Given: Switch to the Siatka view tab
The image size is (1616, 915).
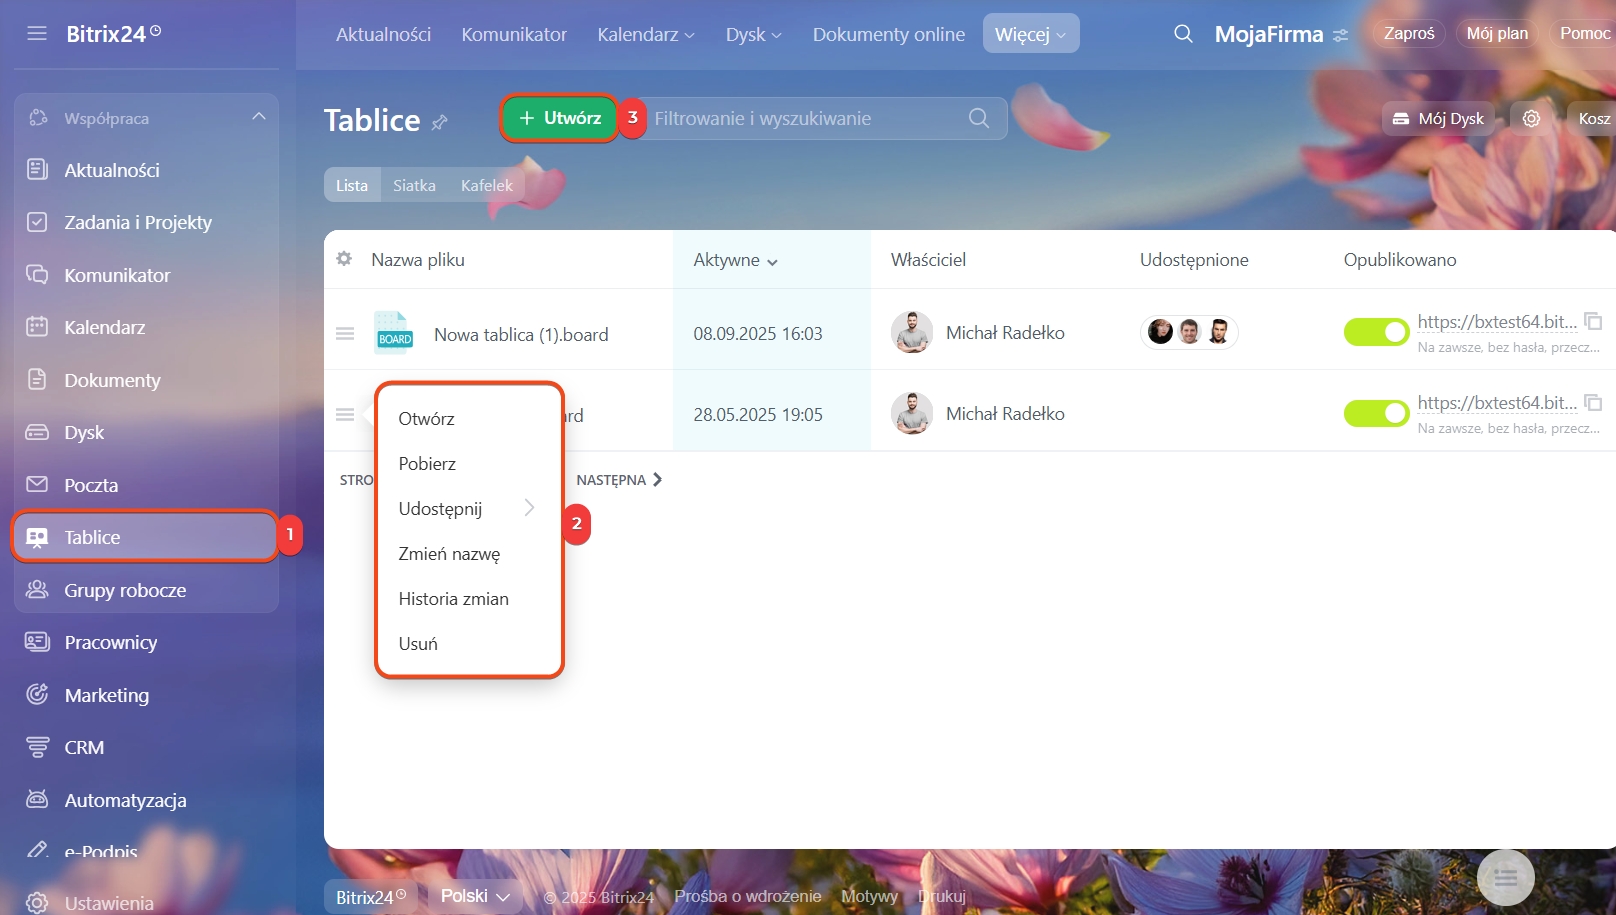Looking at the screenshot, I should click(414, 185).
